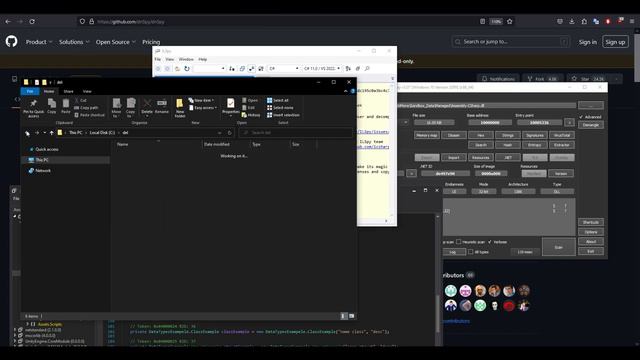The image size is (640, 360).
Task: Click History in the Open group
Action: point(251,115)
